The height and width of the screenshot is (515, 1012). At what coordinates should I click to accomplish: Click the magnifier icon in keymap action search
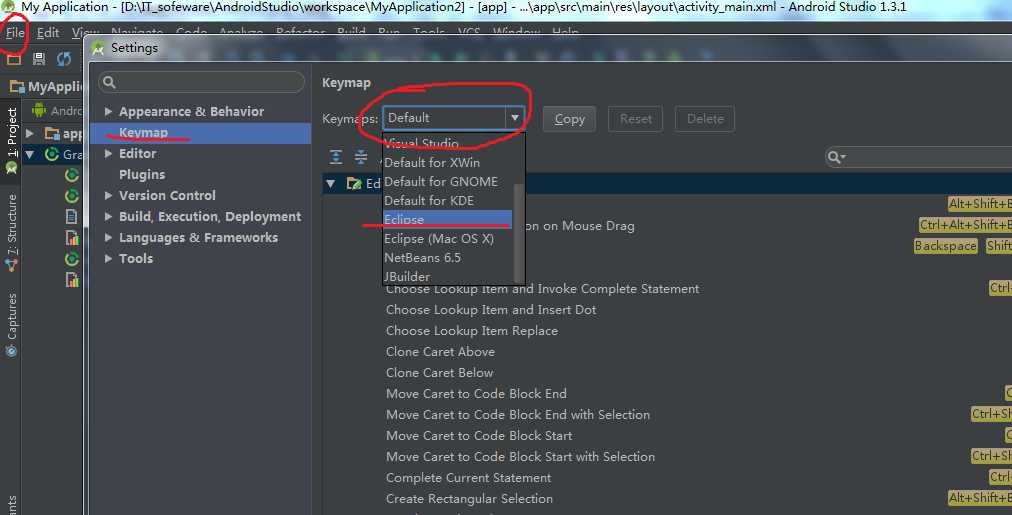pyautogui.click(x=836, y=157)
